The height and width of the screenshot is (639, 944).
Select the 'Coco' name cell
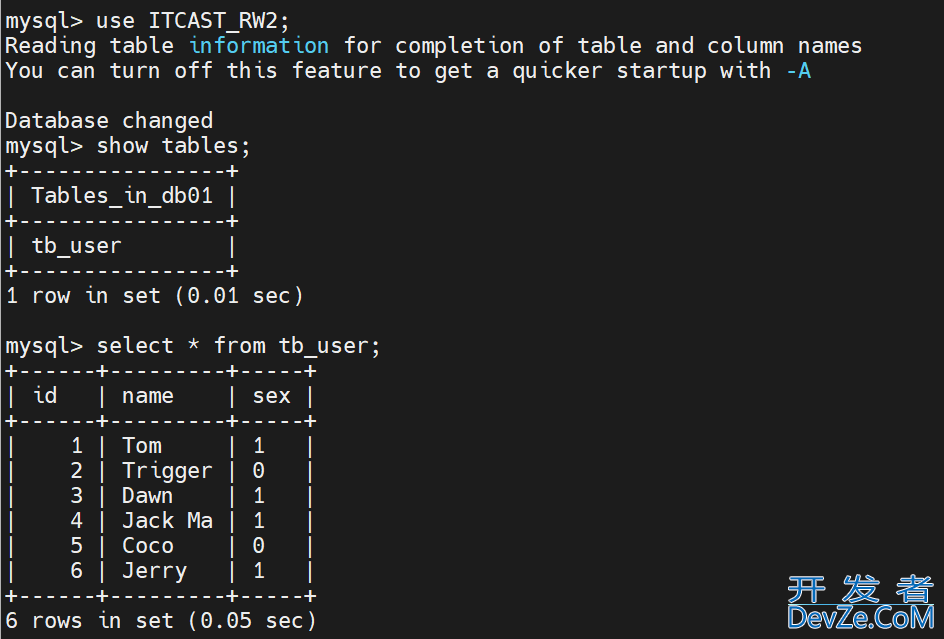click(148, 546)
